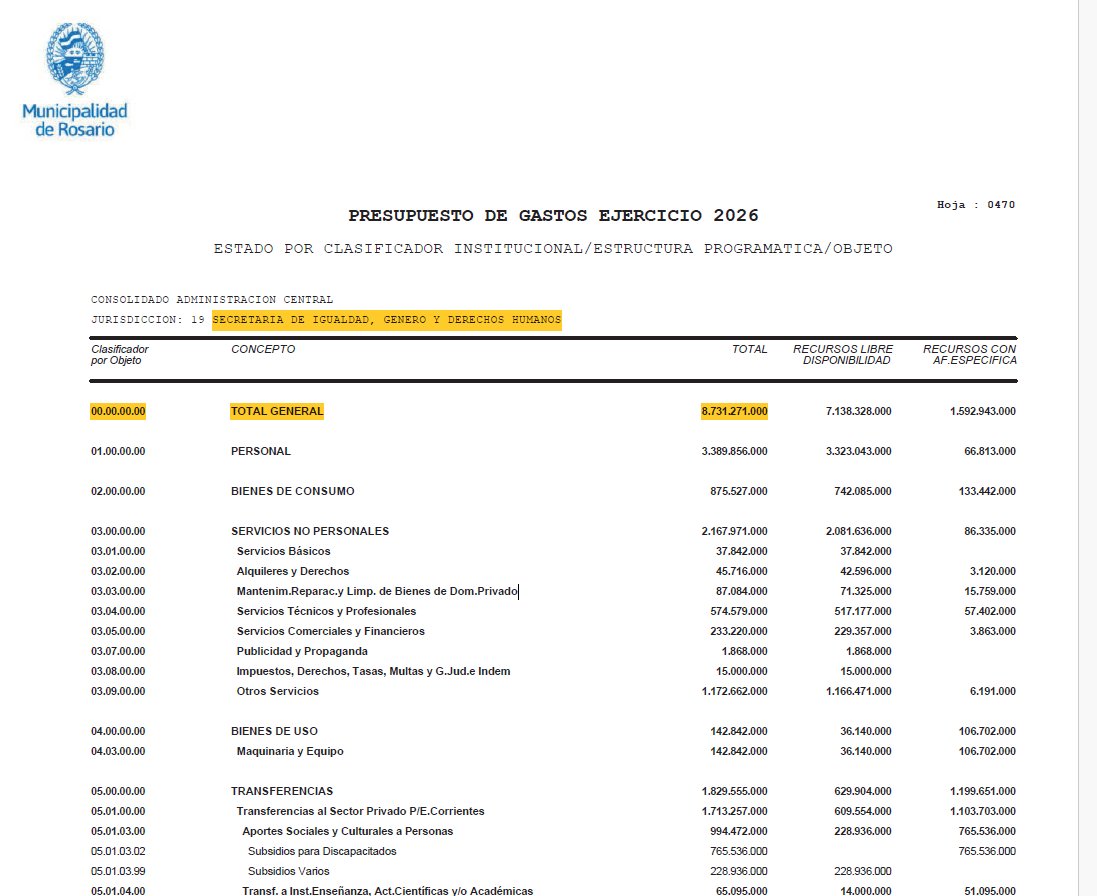The width and height of the screenshot is (1097, 896).
Task: Click the value '994.472.000'
Action: [x=739, y=832]
